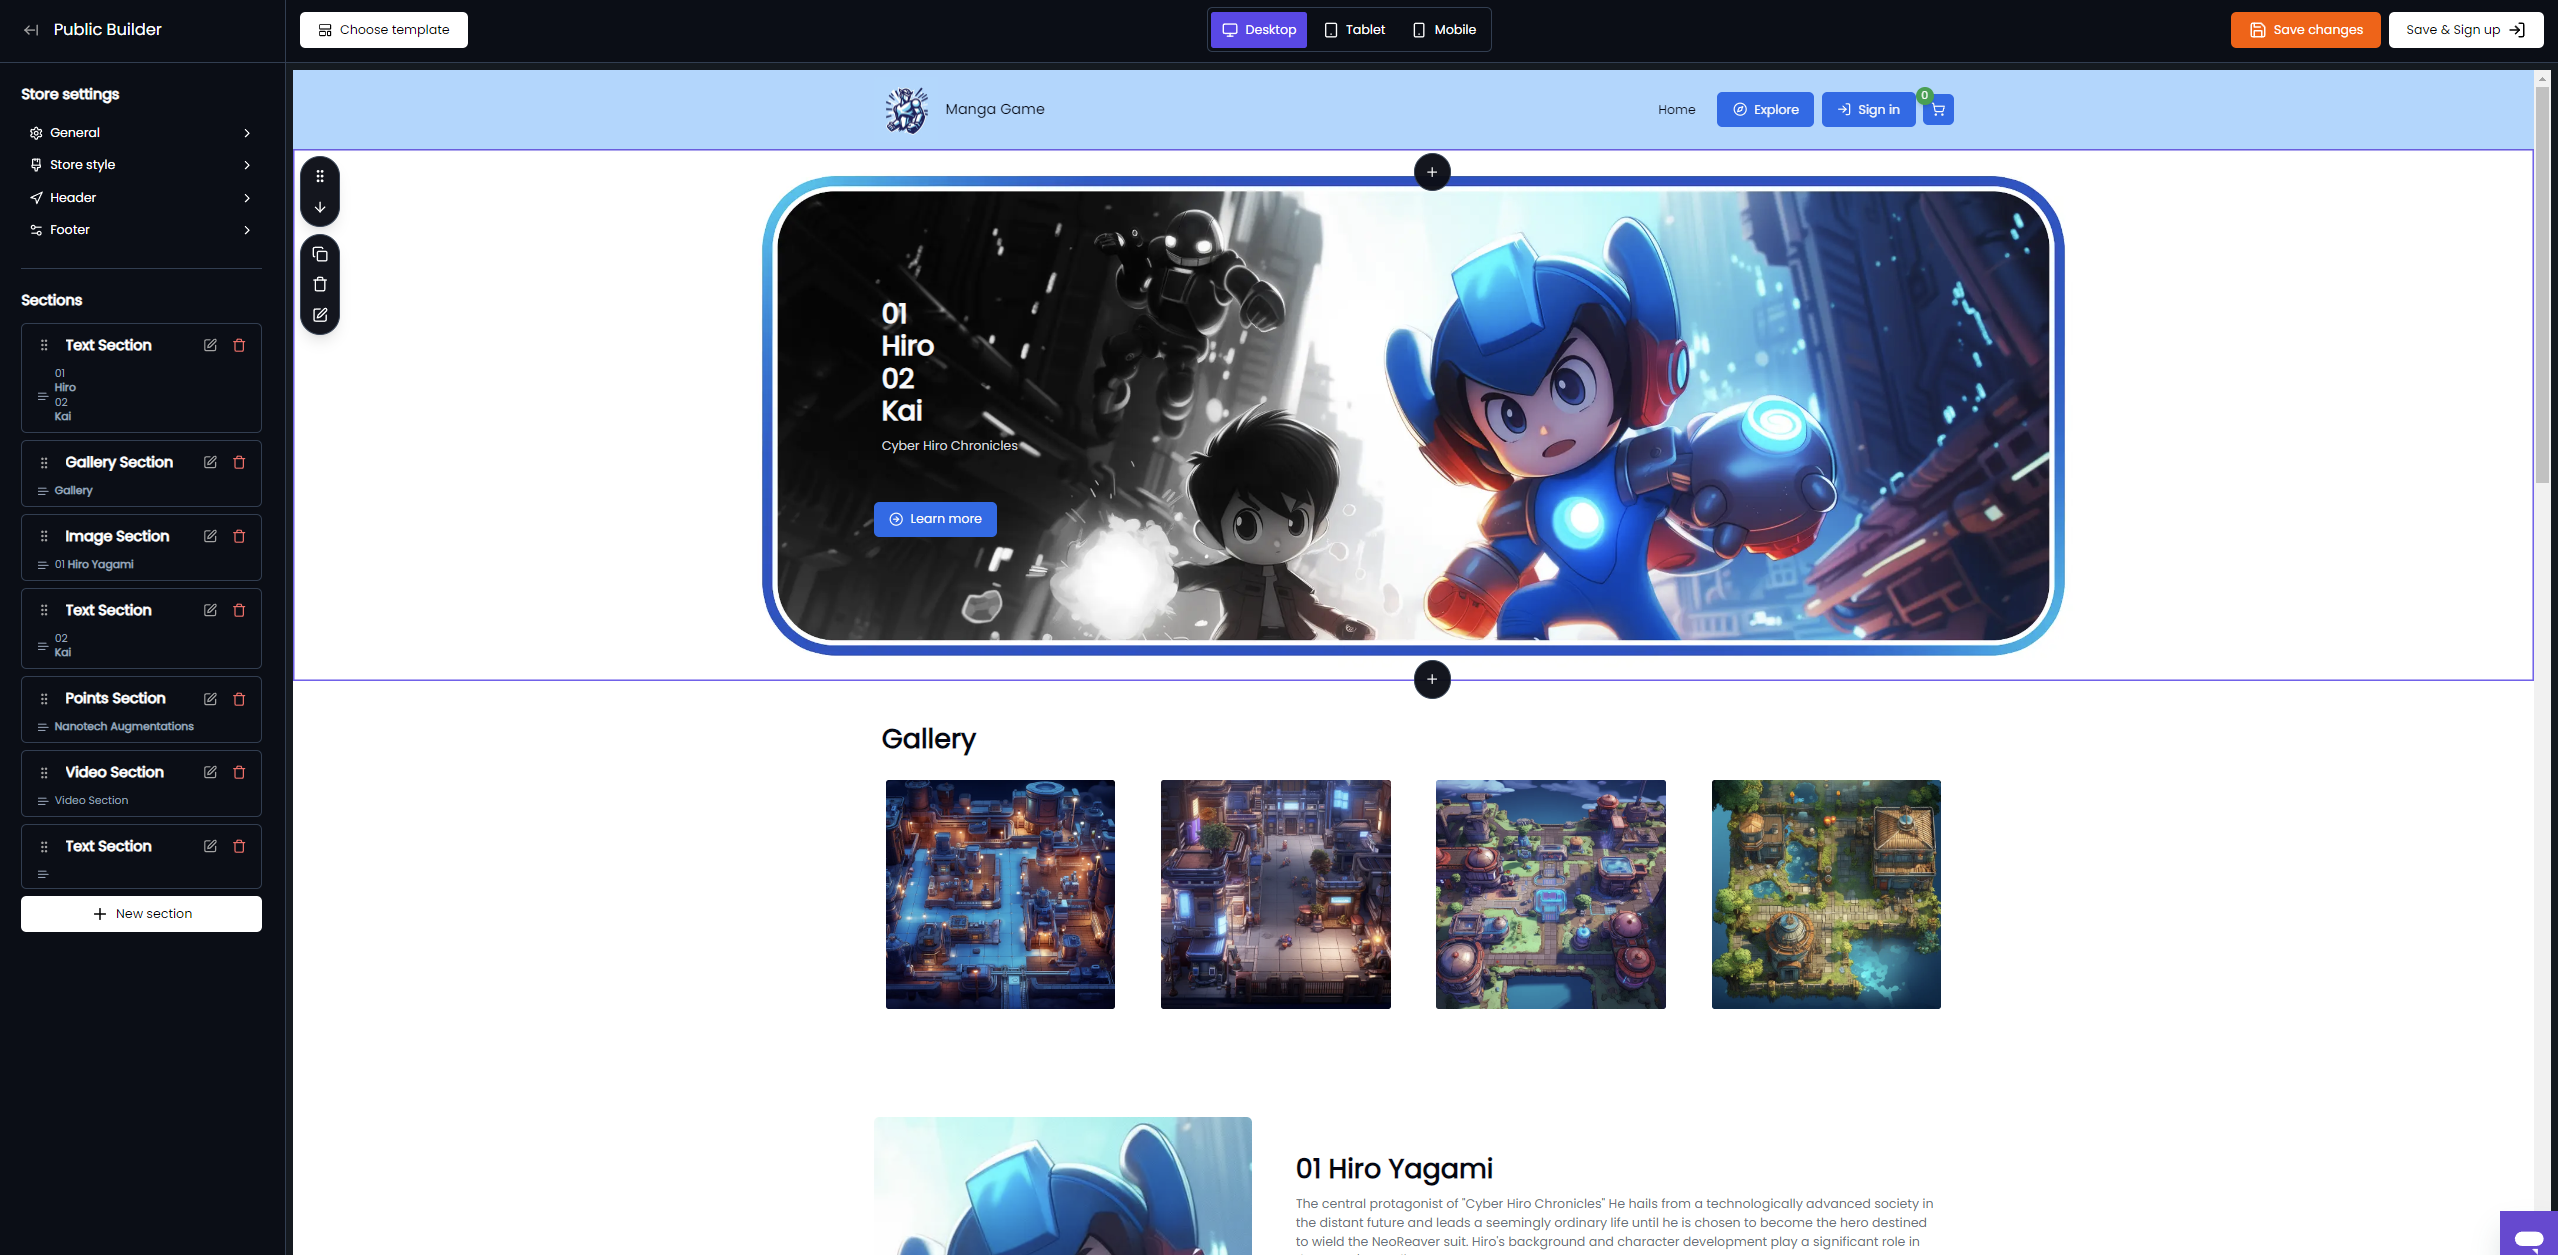Image resolution: width=2558 pixels, height=1255 pixels.
Task: Add a New section in sidebar
Action: point(141,914)
